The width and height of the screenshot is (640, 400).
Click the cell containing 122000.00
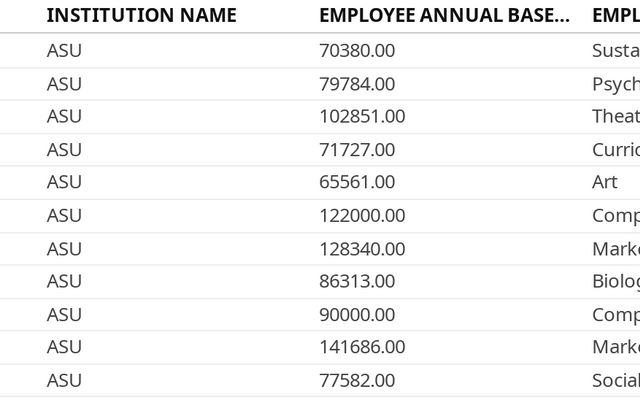click(x=362, y=215)
